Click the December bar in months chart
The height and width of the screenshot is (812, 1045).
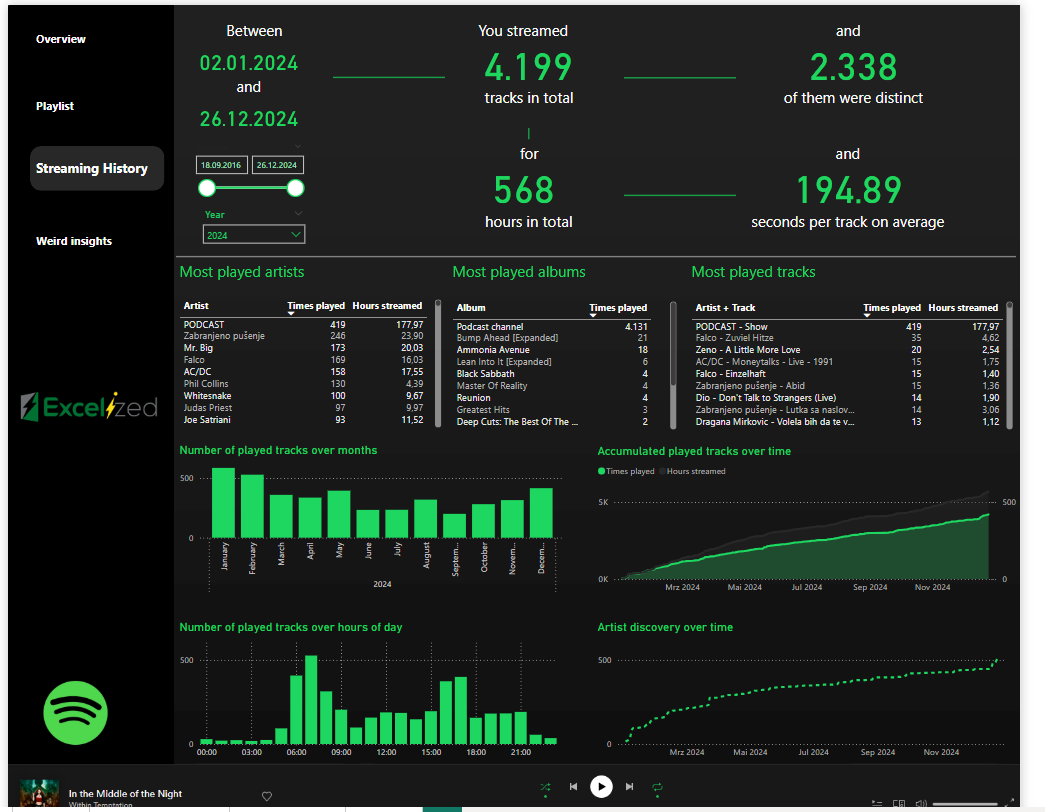click(x=541, y=513)
